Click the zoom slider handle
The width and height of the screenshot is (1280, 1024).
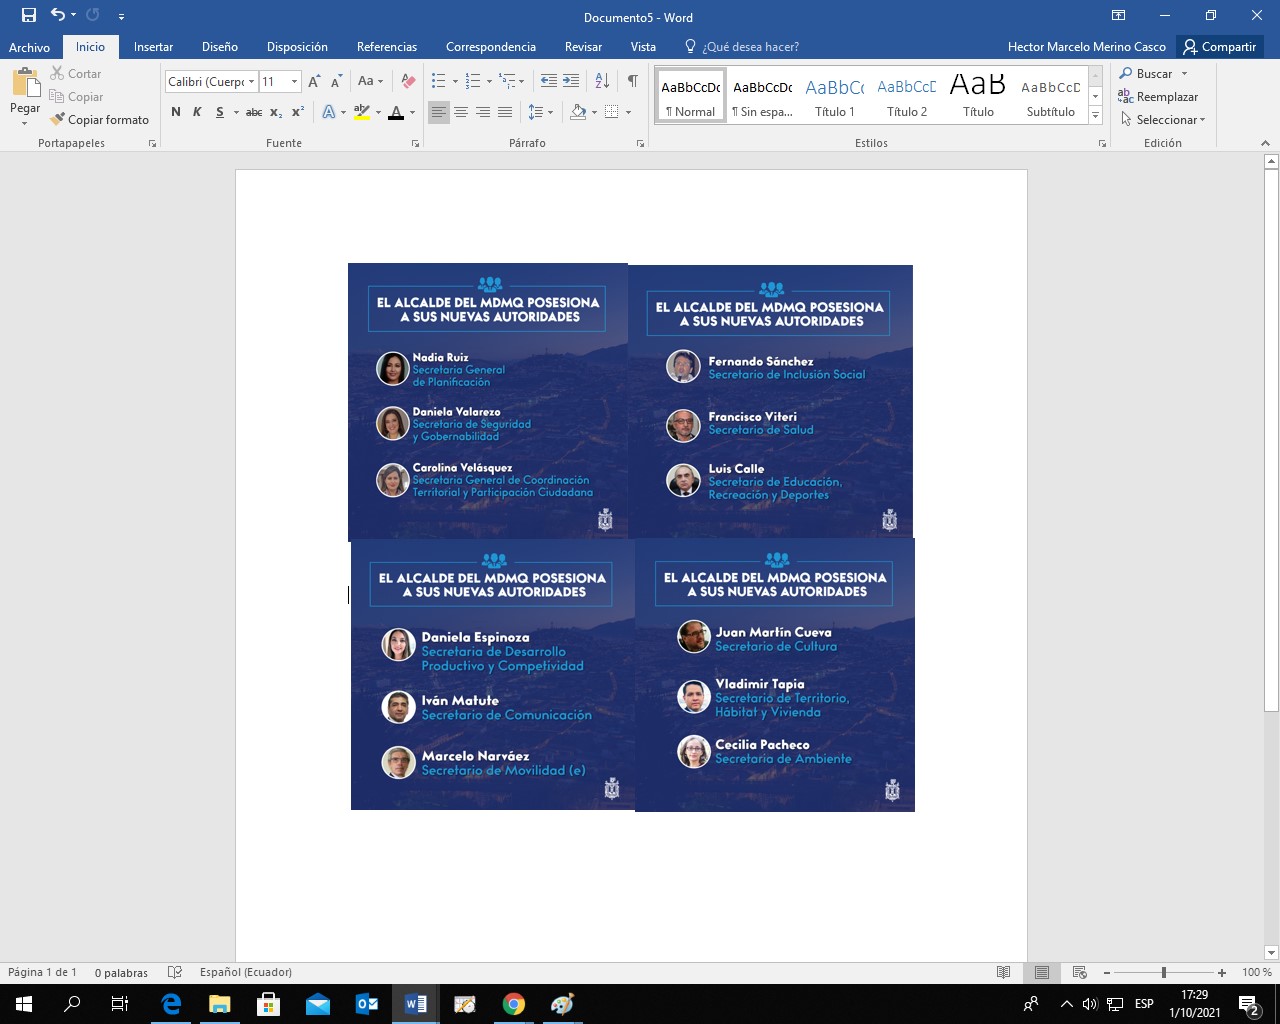pyautogui.click(x=1163, y=972)
